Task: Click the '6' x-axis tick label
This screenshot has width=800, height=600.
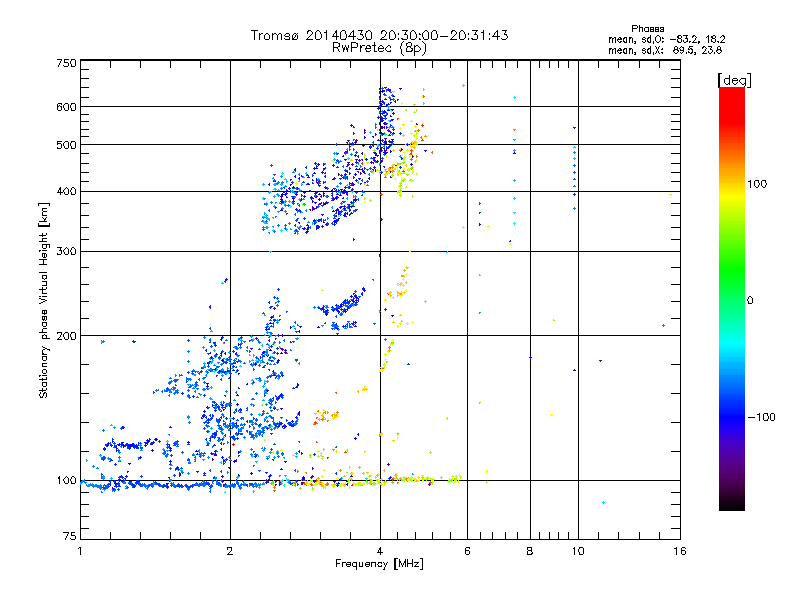Action: pyautogui.click(x=467, y=551)
